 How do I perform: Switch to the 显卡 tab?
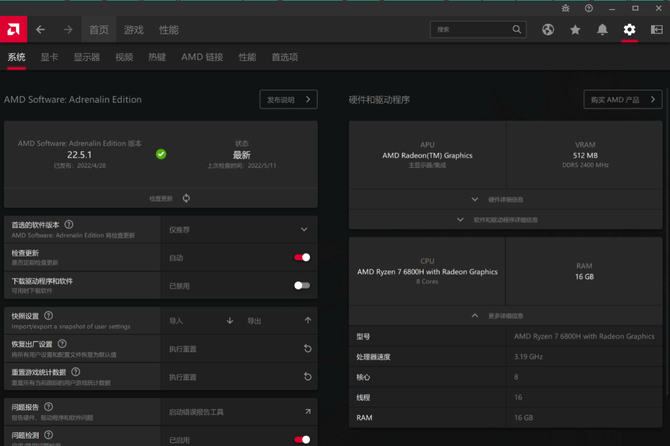tap(49, 58)
